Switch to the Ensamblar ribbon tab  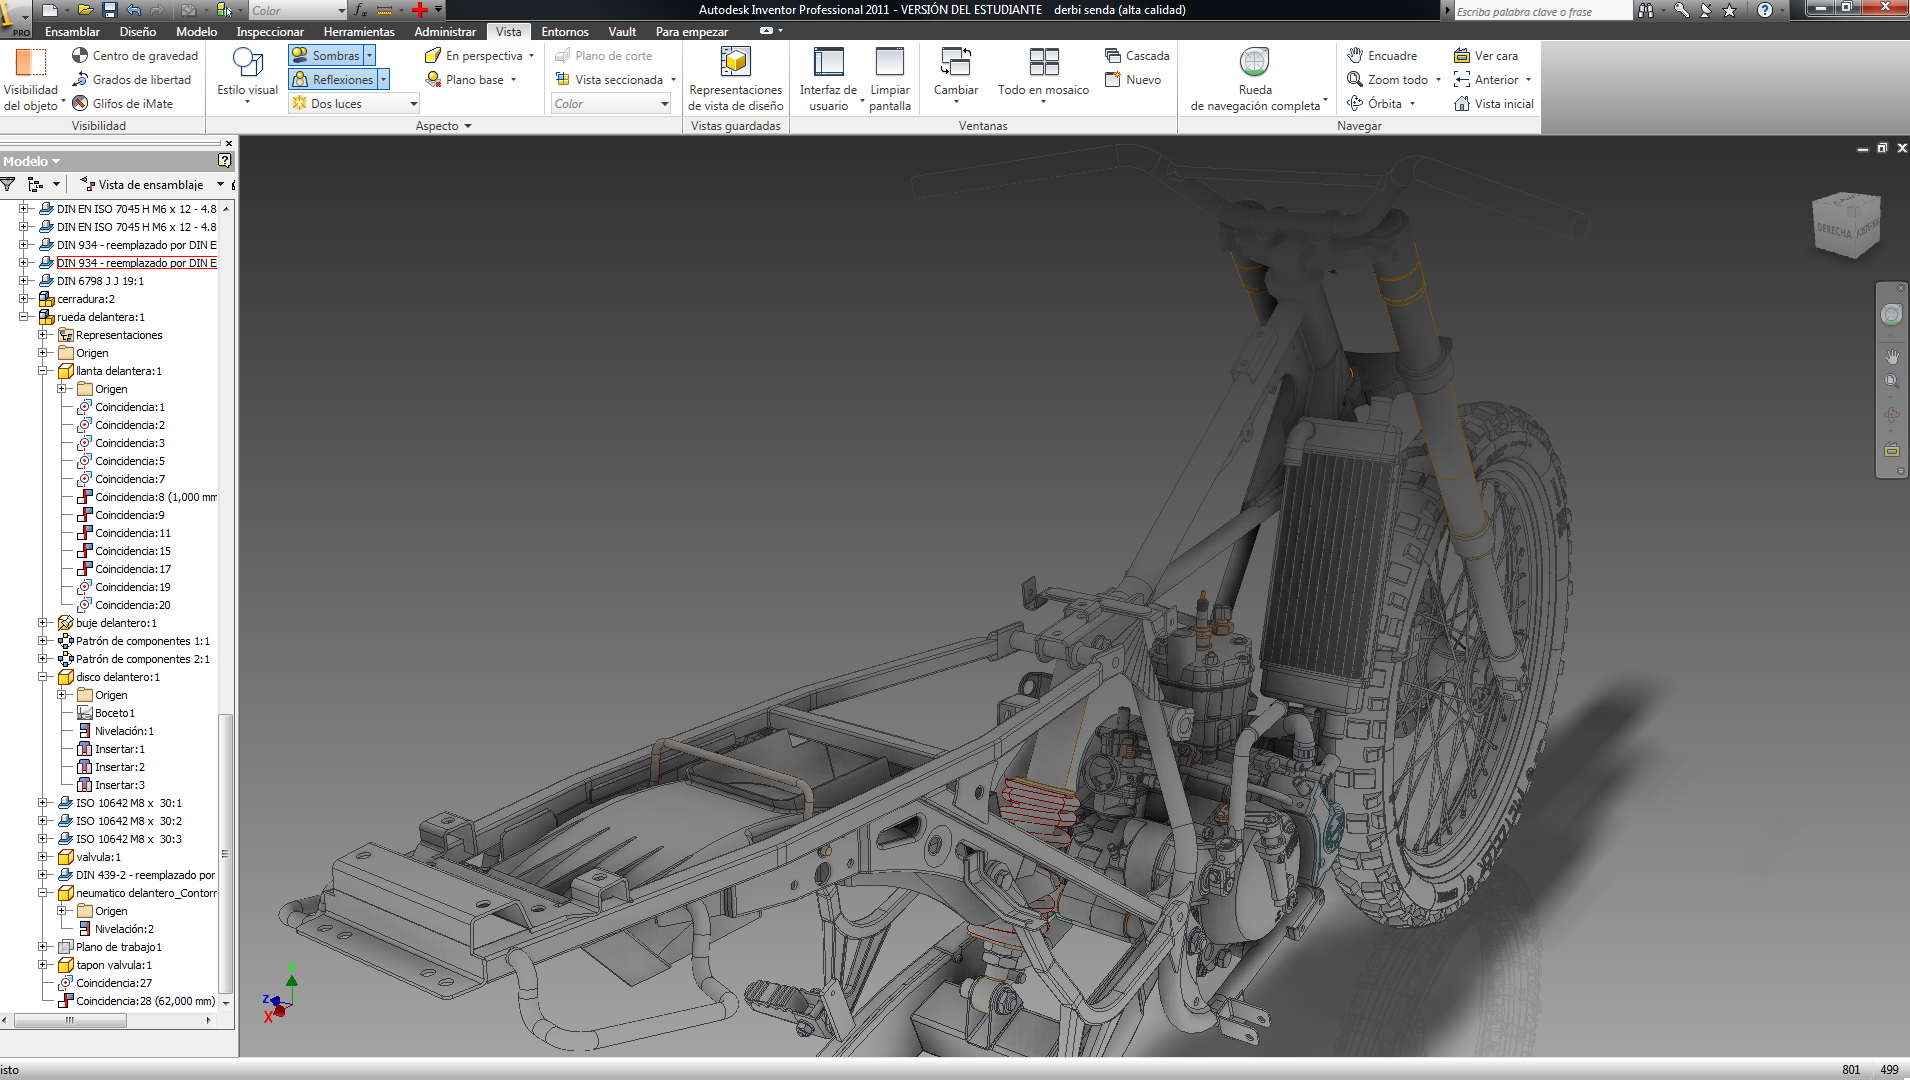click(x=72, y=32)
